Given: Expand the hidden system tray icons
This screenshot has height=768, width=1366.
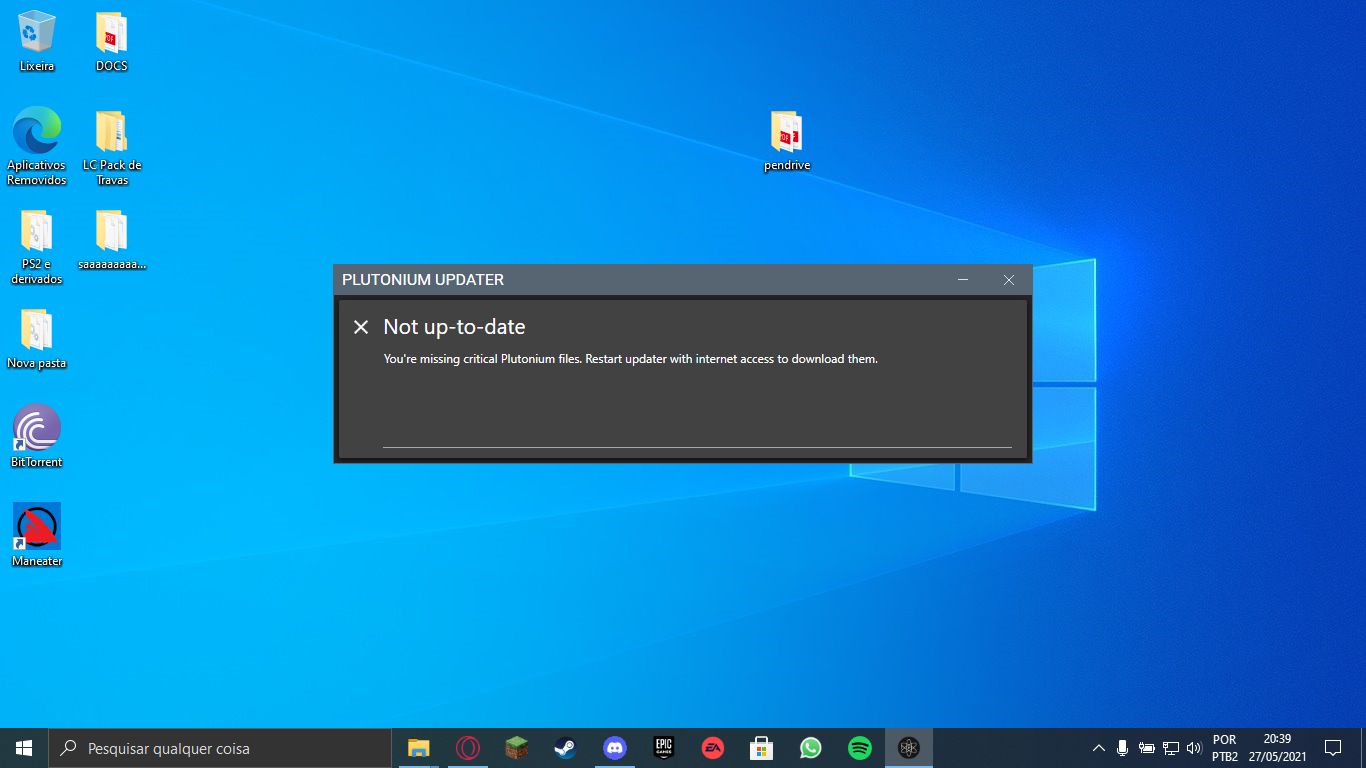Looking at the screenshot, I should click(1099, 748).
